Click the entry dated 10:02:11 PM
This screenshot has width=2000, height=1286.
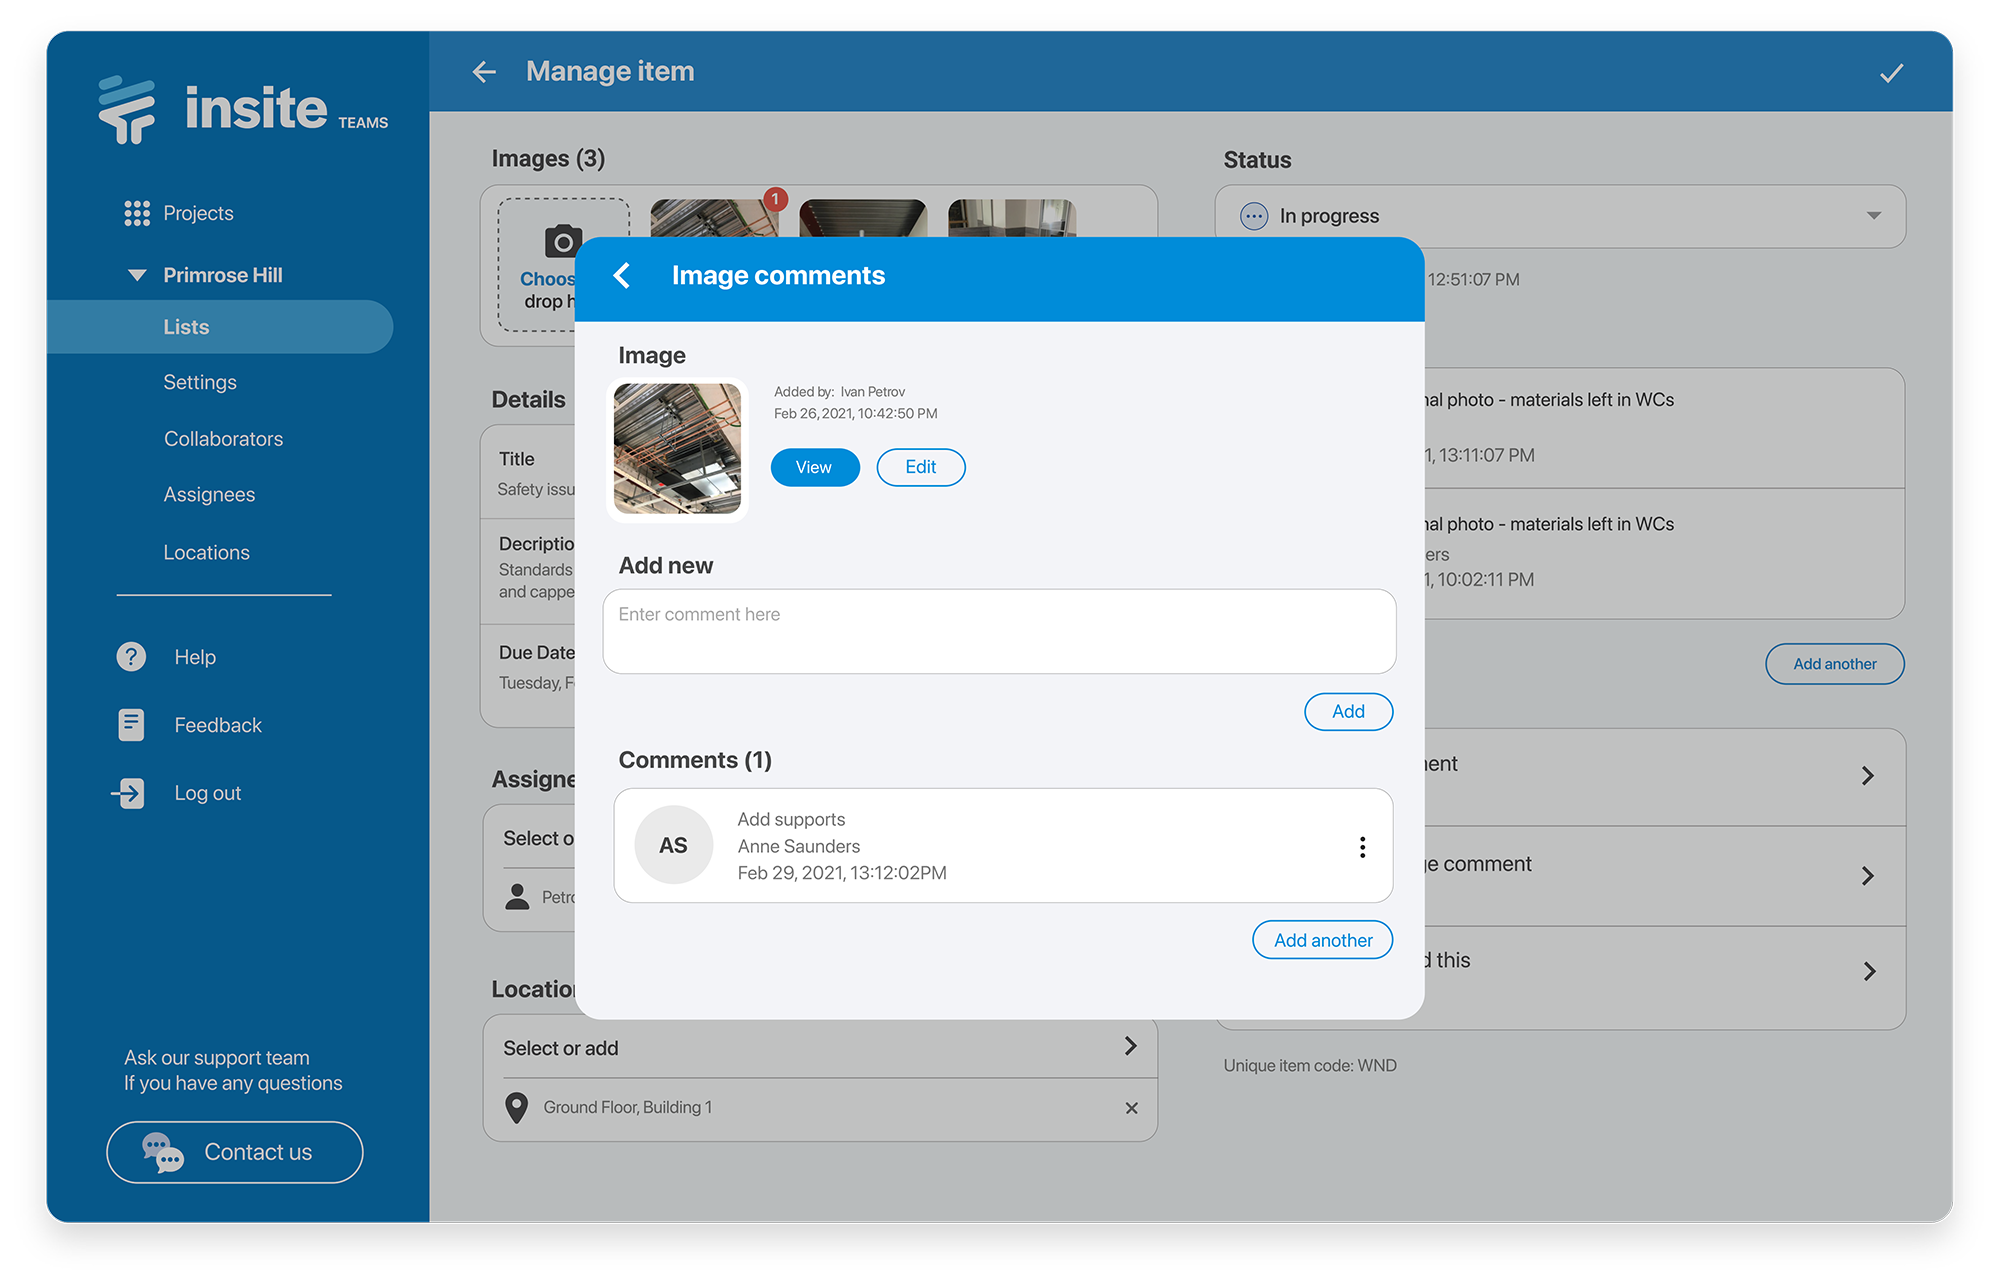pos(1664,554)
